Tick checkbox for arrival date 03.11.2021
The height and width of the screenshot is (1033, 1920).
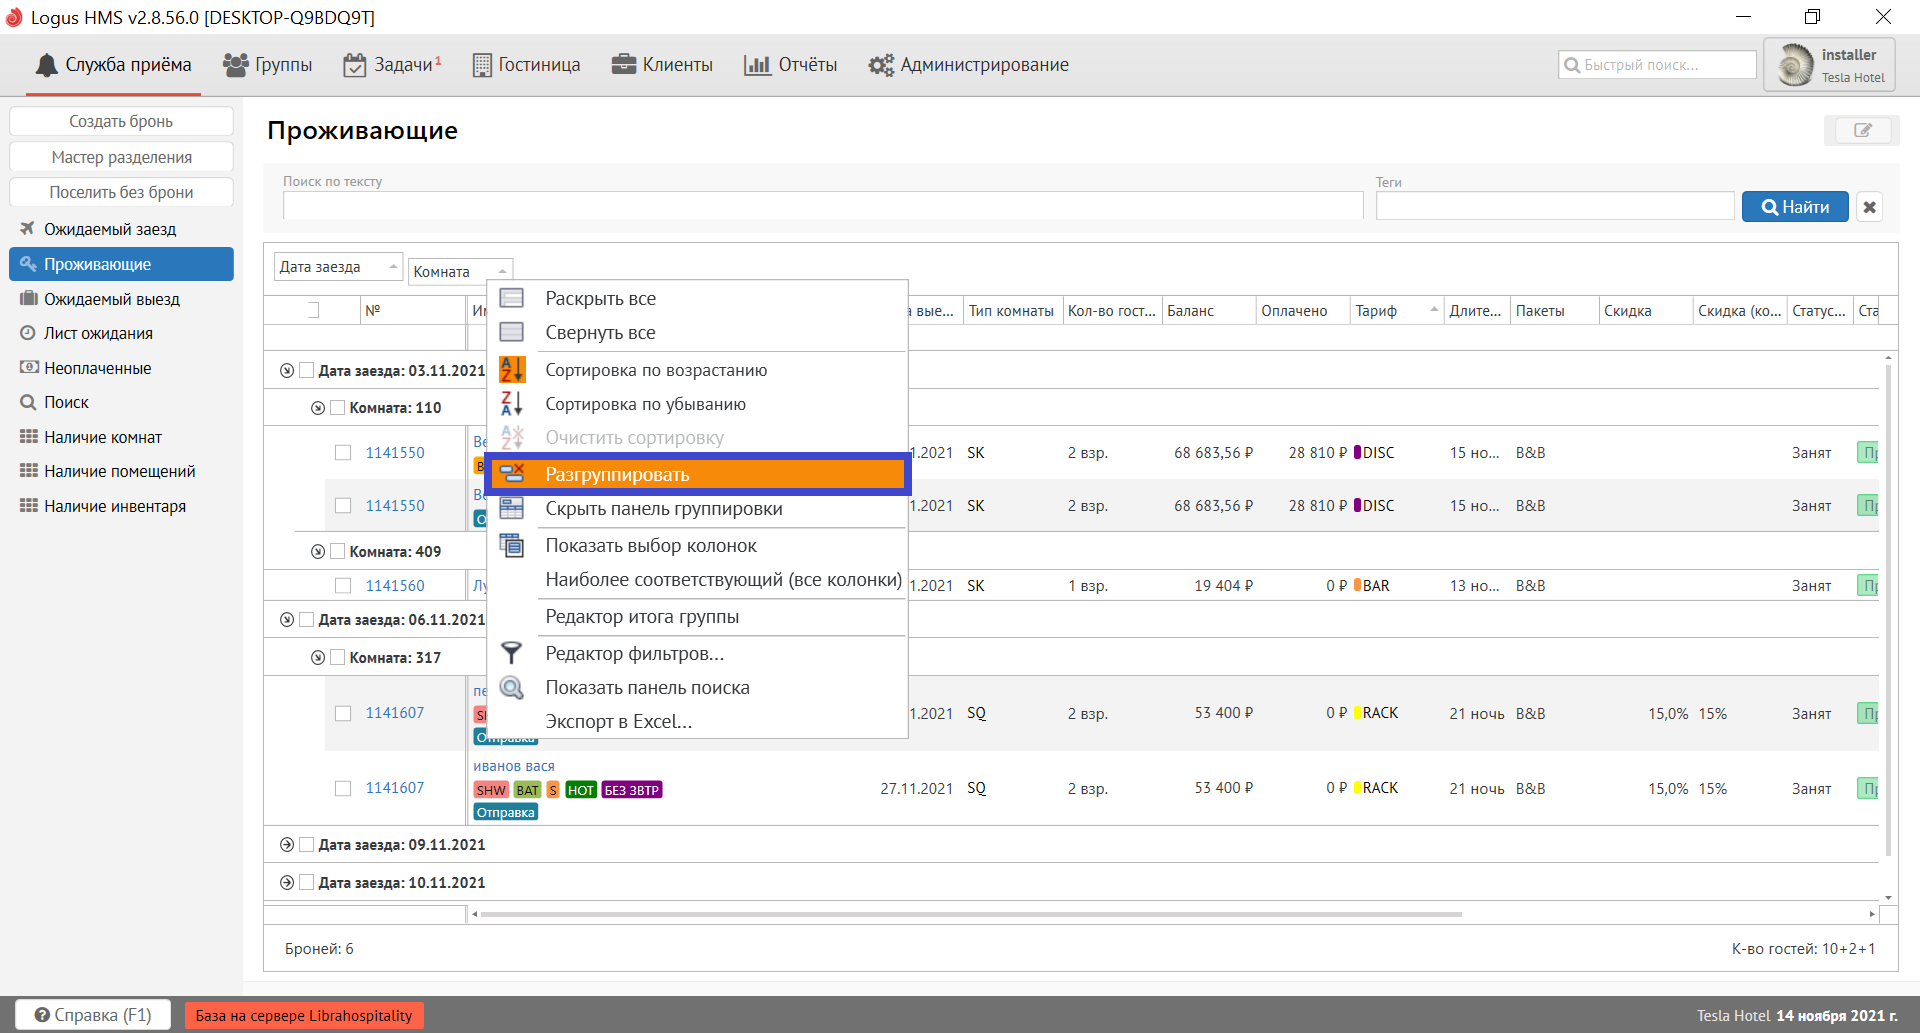(307, 370)
